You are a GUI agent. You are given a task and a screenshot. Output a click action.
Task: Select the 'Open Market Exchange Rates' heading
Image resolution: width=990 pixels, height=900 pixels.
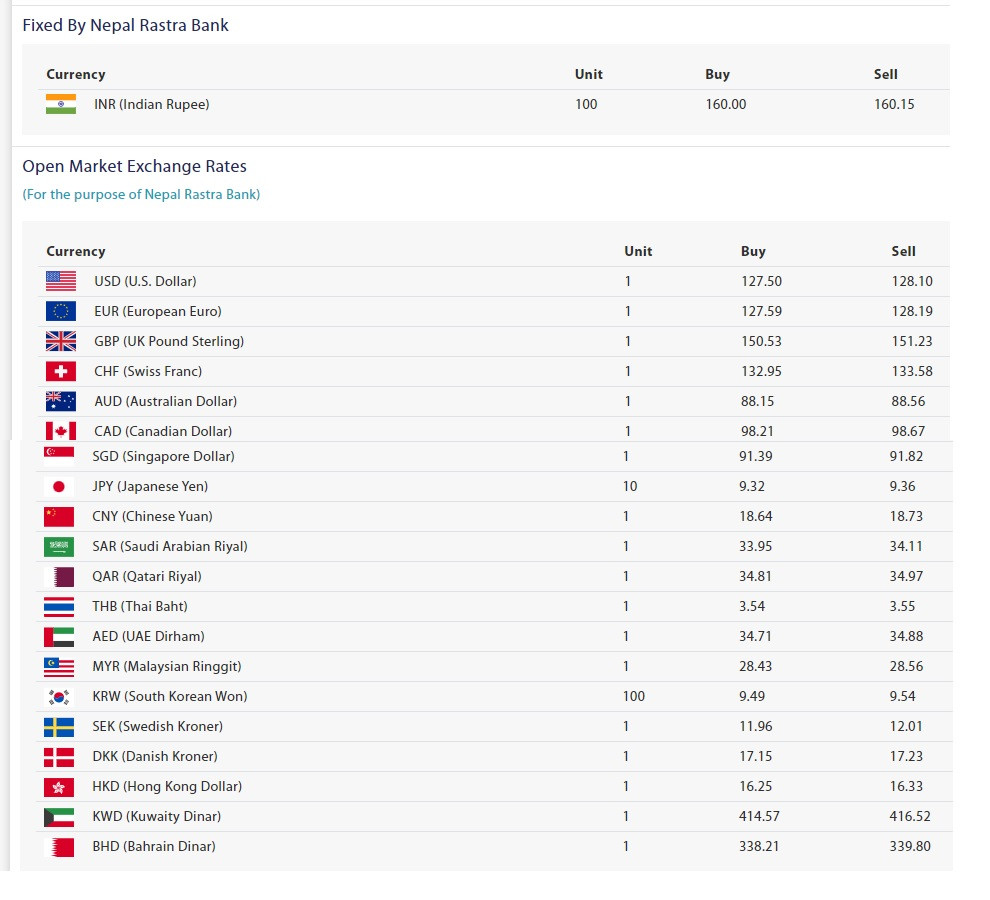(x=134, y=166)
